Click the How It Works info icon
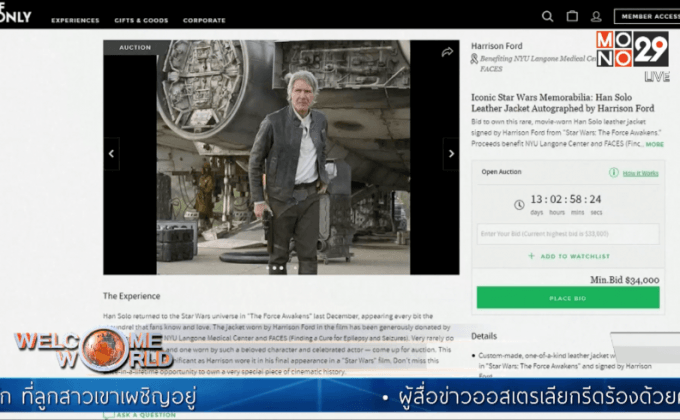Image resolution: width=680 pixels, height=420 pixels. [x=614, y=173]
